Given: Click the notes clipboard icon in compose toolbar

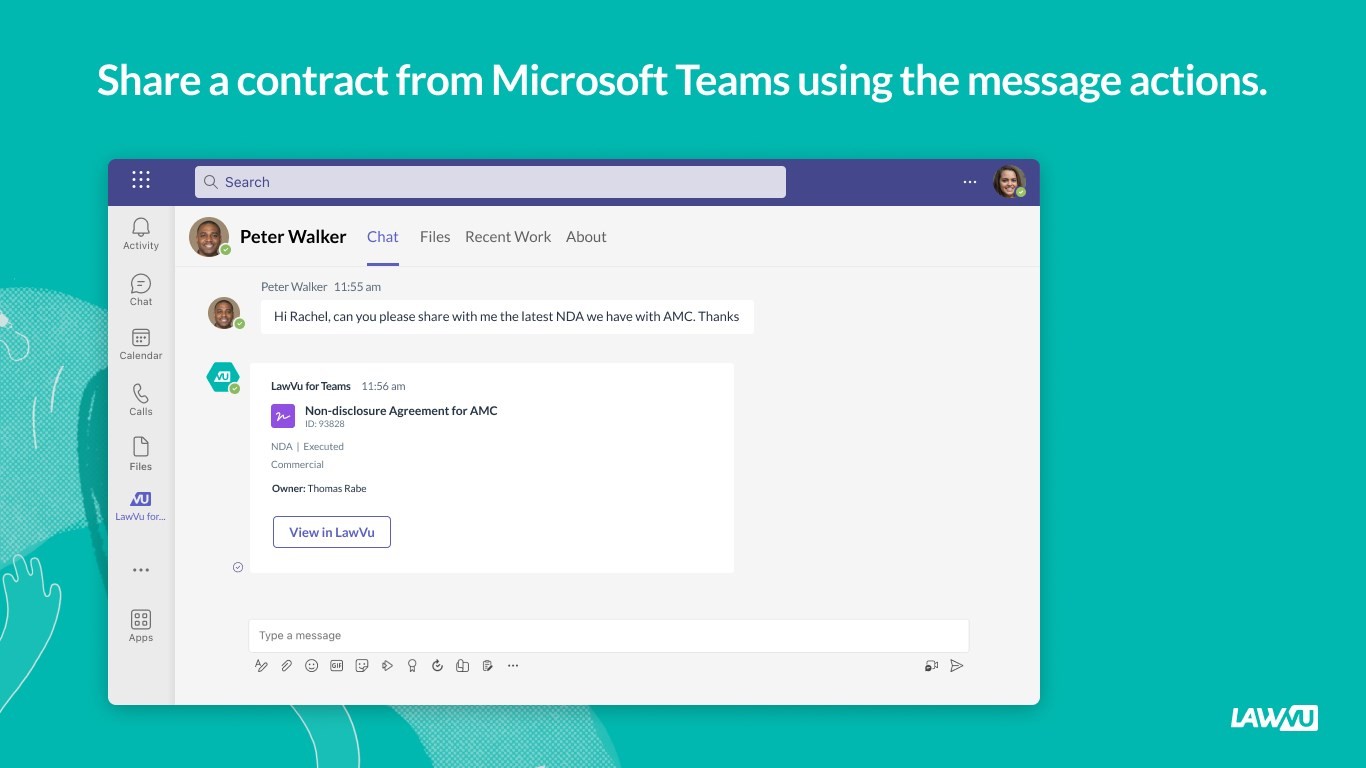Looking at the screenshot, I should pos(488,666).
